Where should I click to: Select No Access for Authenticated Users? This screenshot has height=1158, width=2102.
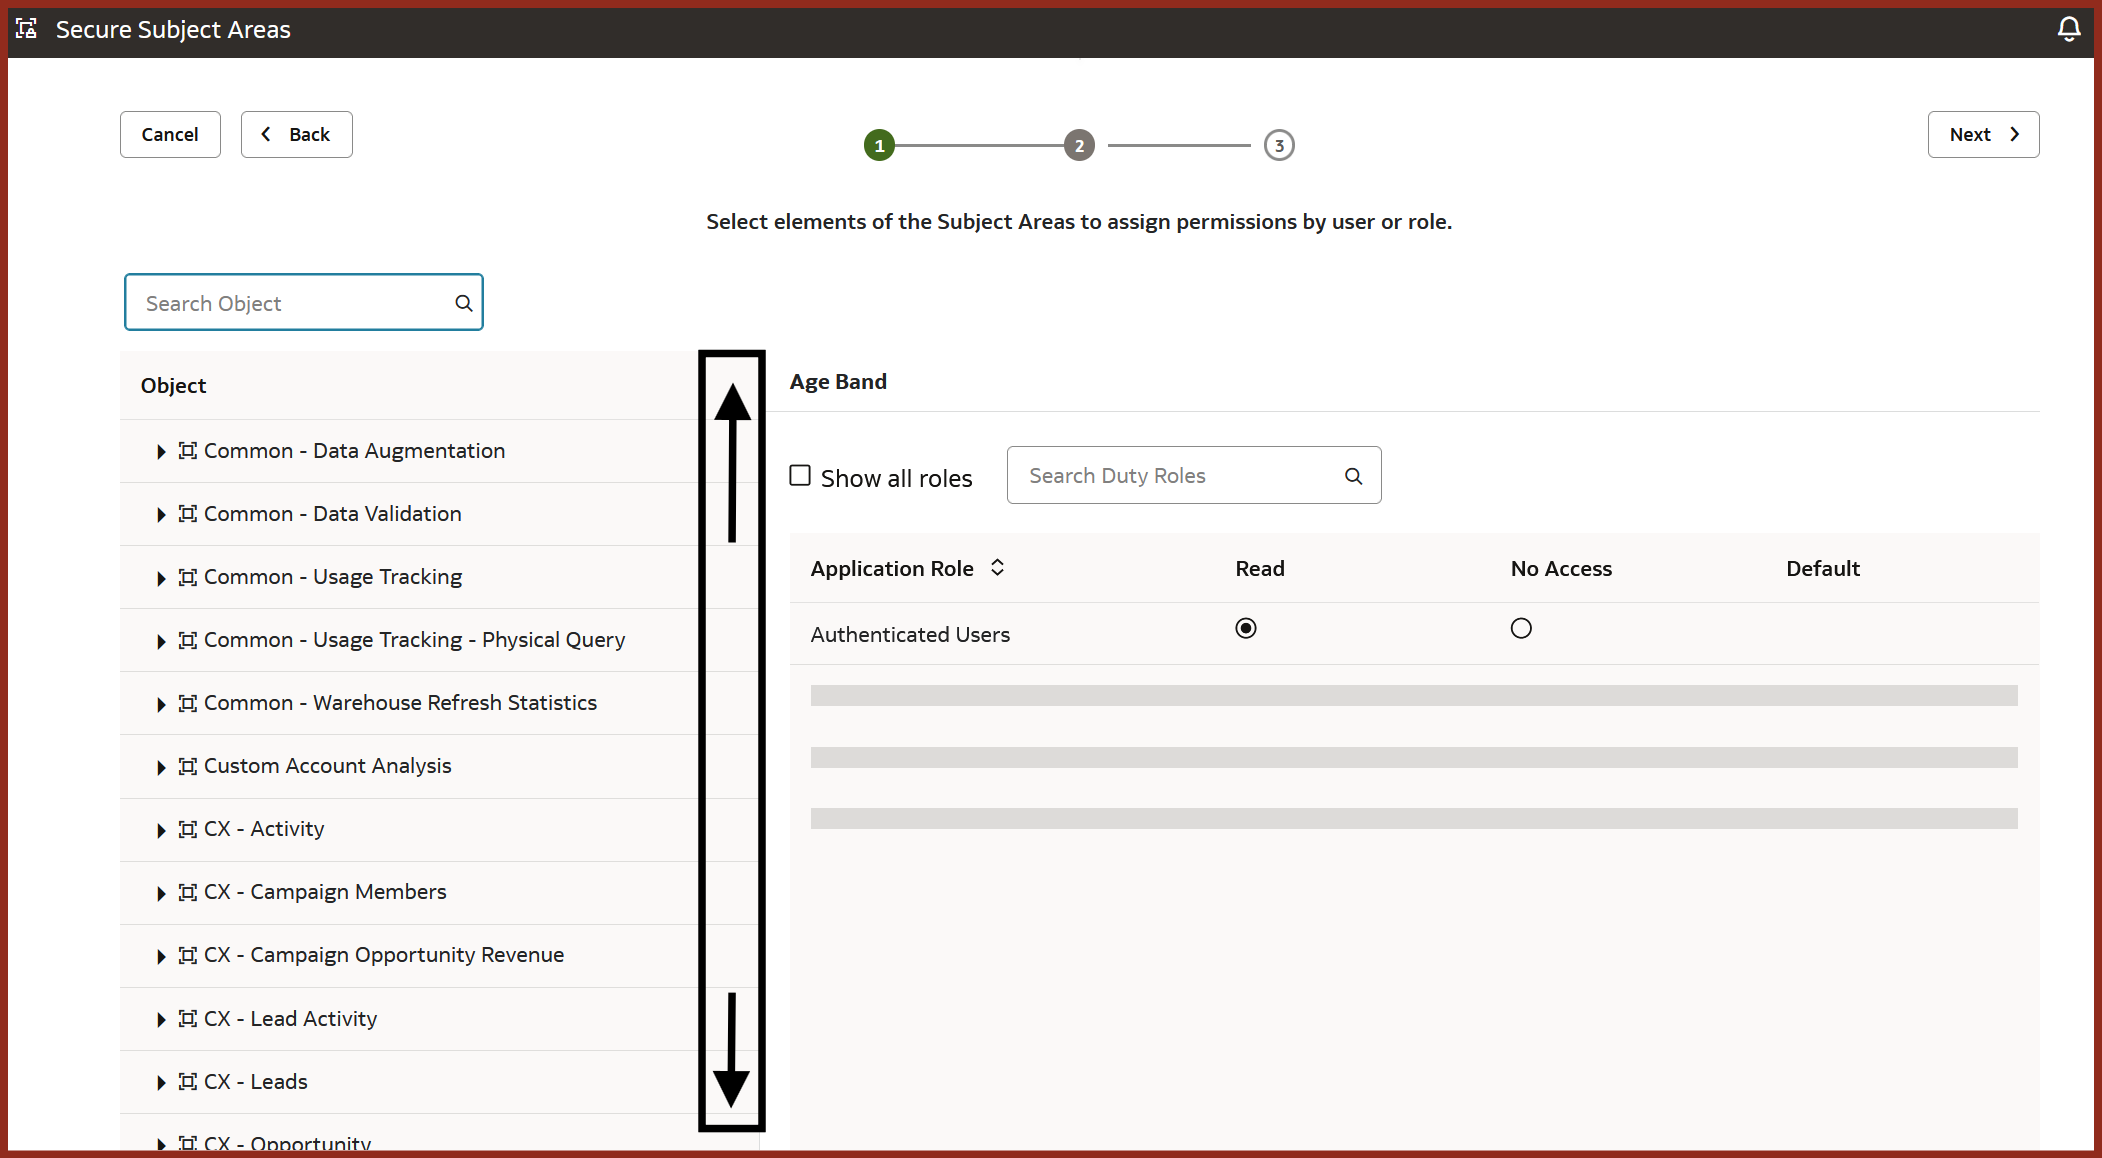point(1521,629)
